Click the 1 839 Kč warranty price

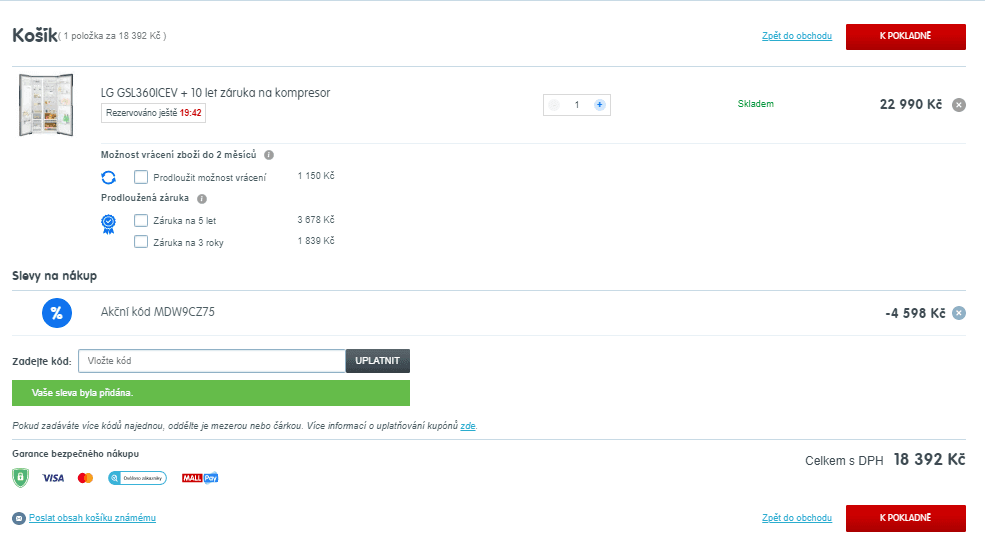pos(316,241)
